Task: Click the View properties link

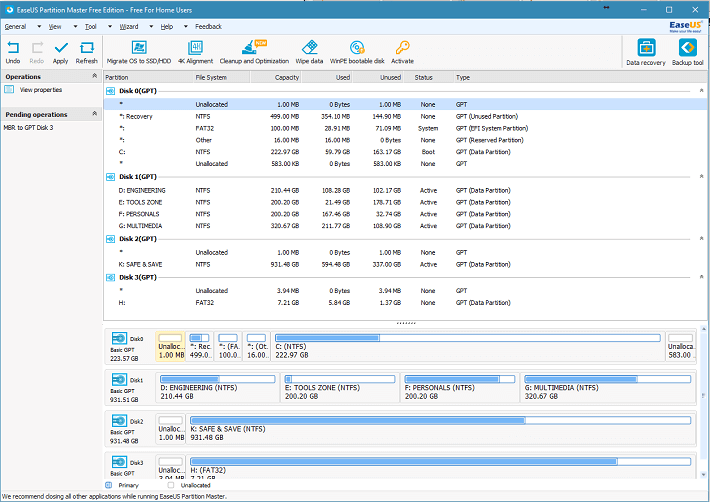Action: tap(41, 90)
